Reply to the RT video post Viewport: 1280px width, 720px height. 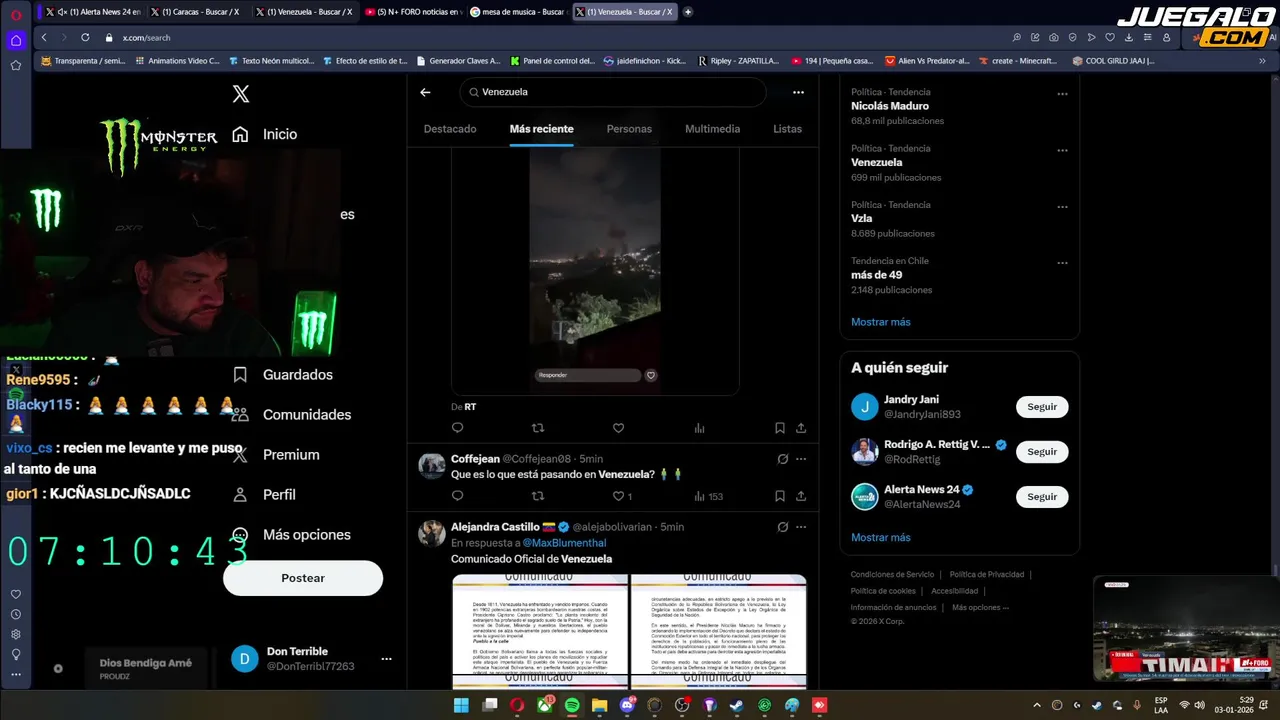click(457, 428)
